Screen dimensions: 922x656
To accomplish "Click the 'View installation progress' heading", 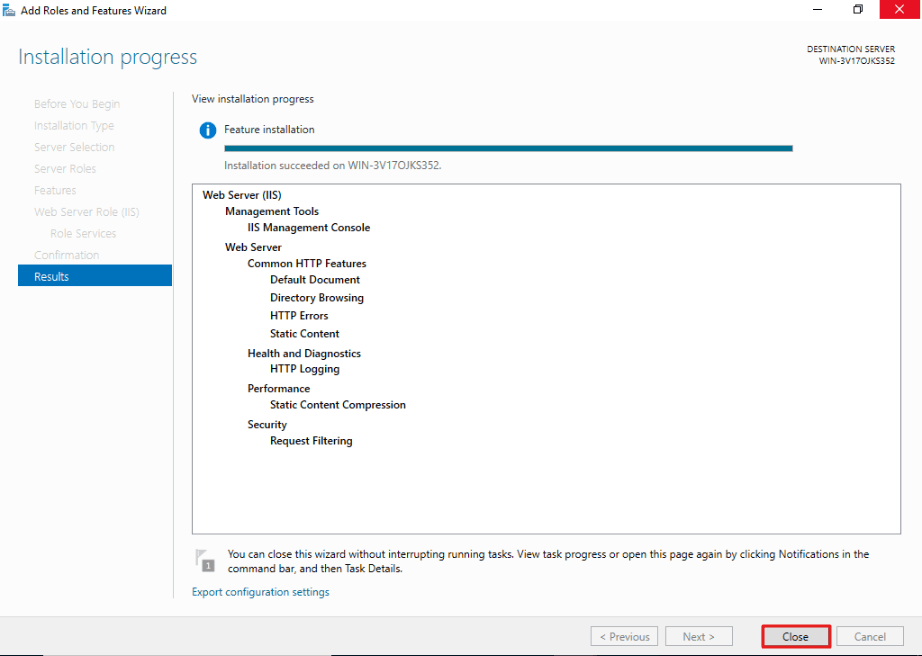I will coord(253,99).
